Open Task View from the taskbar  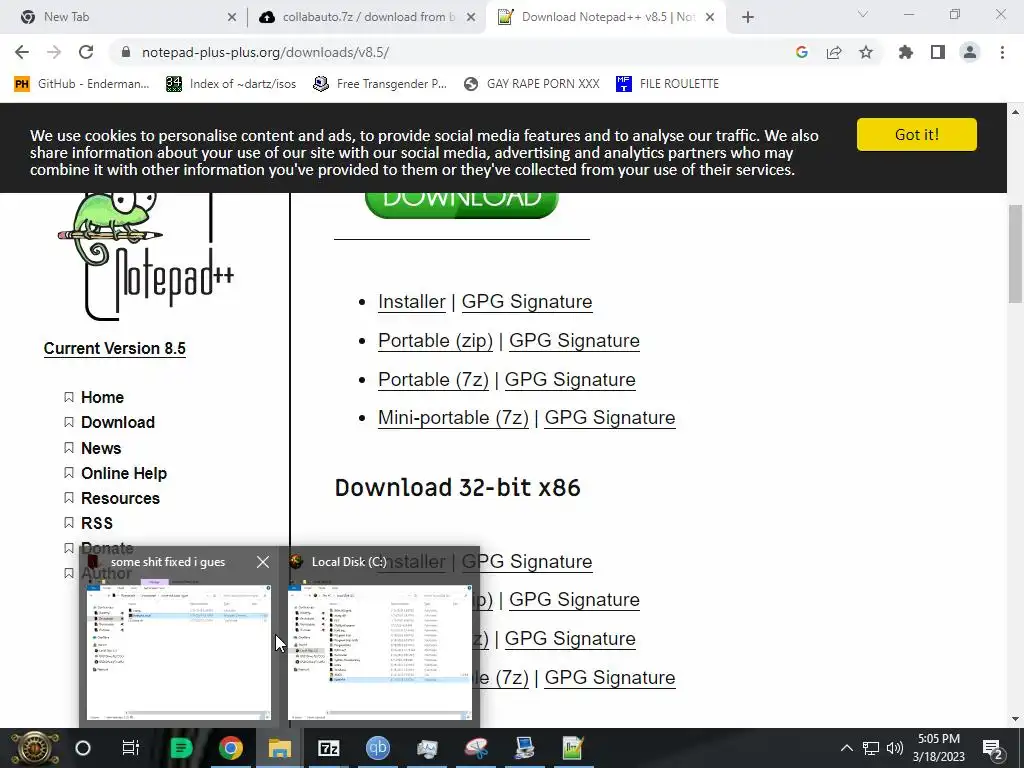click(131, 748)
